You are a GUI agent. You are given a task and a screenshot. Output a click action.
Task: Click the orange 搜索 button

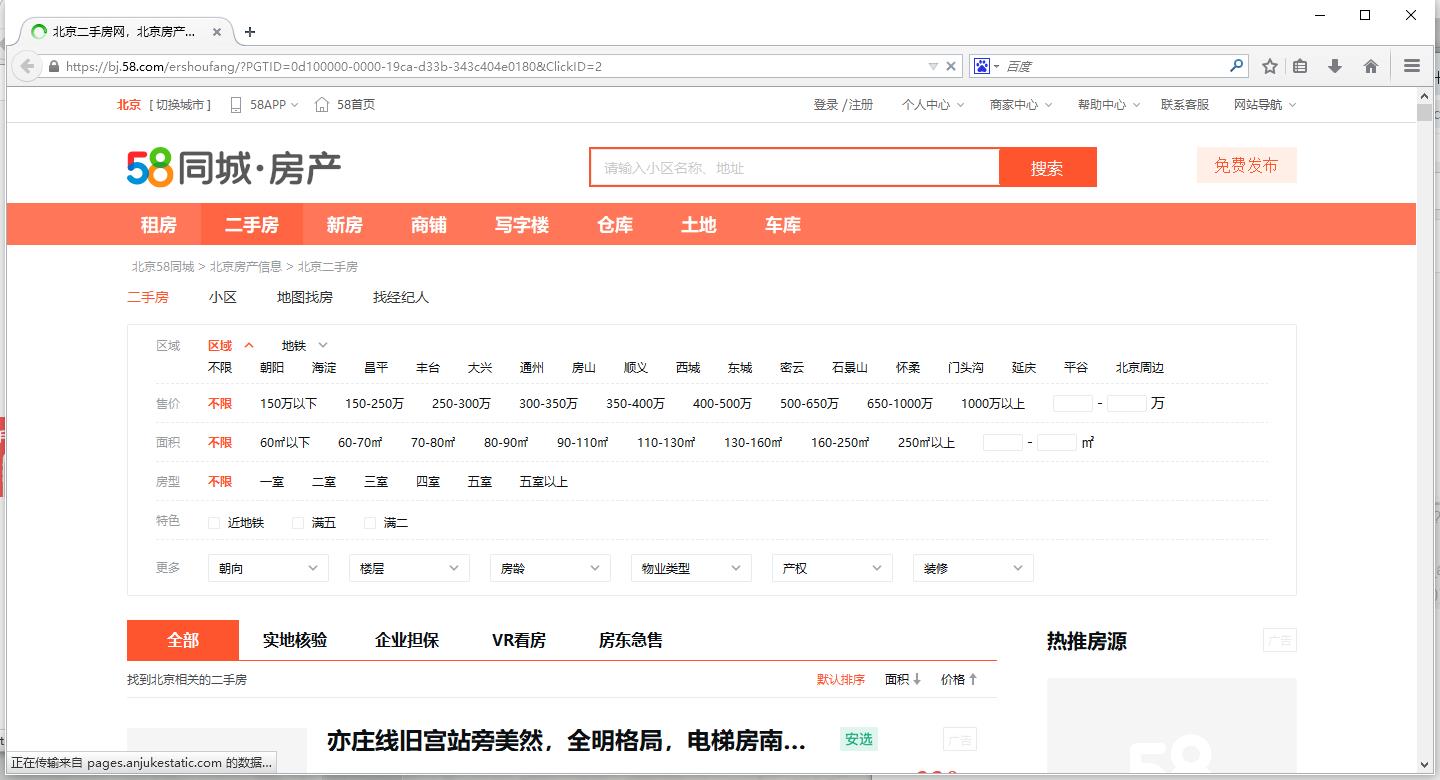[1047, 167]
